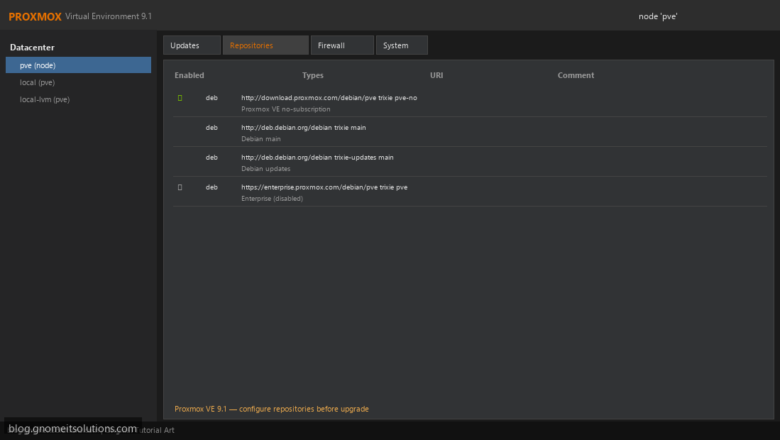780x440 pixels.
Task: Click the 'Proxmox VE no-subscription' comment text
Action: pyautogui.click(x=286, y=109)
